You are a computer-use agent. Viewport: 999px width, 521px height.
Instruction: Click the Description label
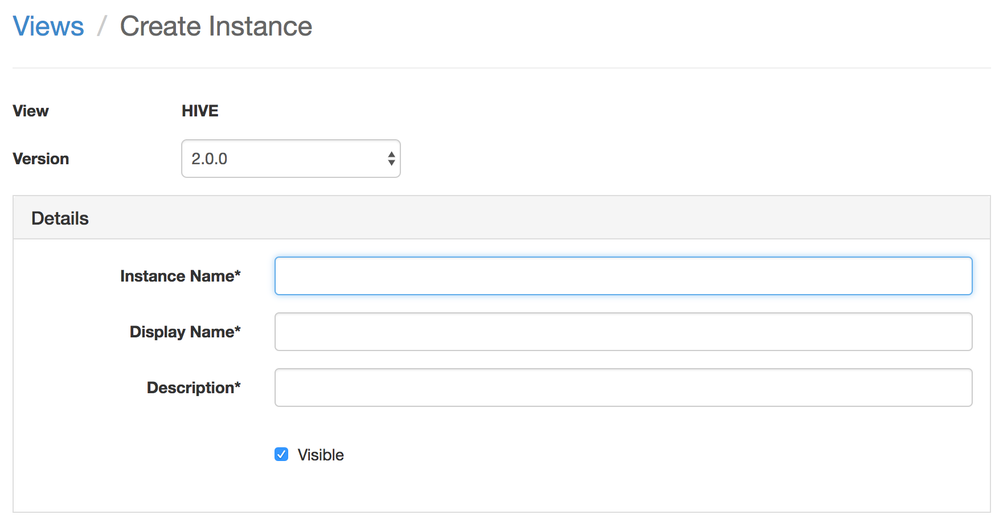pos(190,388)
